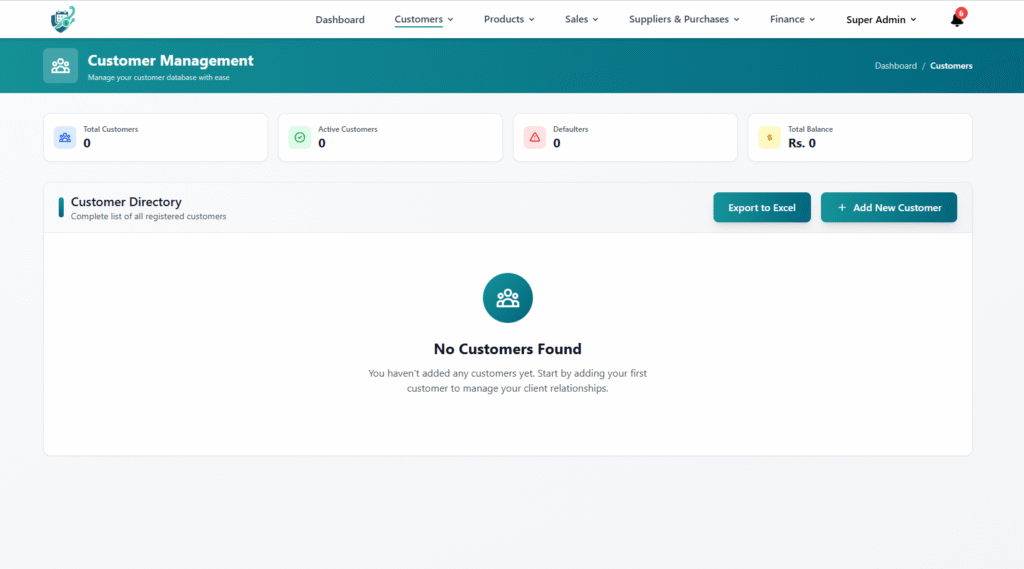Click the Customers breadcrumb item
Image resolution: width=1024 pixels, height=569 pixels.
click(x=951, y=66)
